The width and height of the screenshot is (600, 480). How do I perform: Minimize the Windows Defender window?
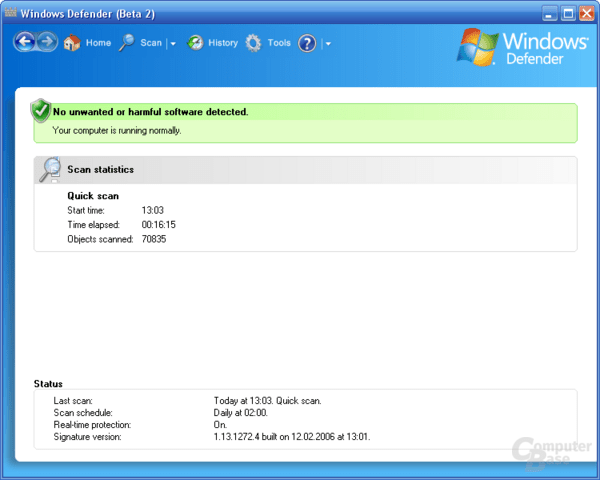point(550,14)
